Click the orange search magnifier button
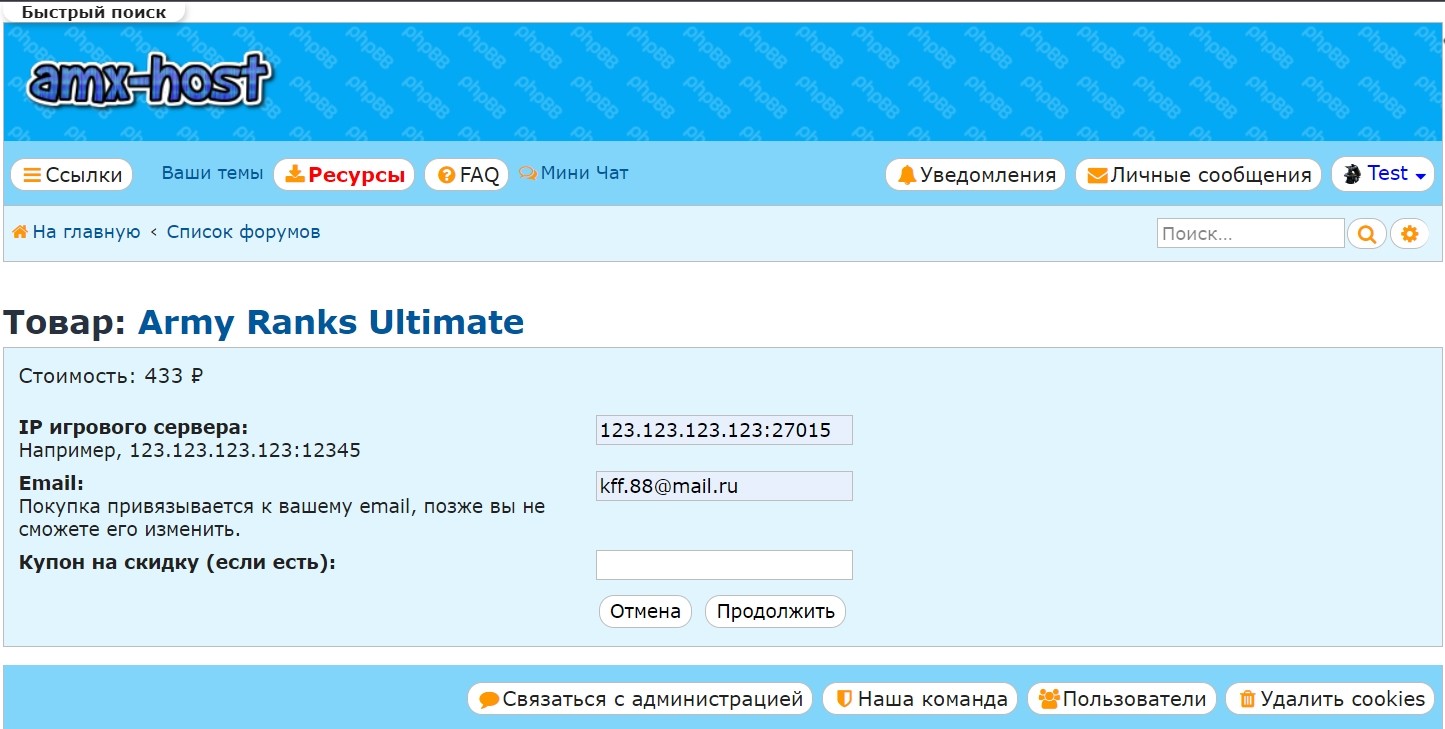This screenshot has width=1445, height=729. pyautogui.click(x=1367, y=234)
